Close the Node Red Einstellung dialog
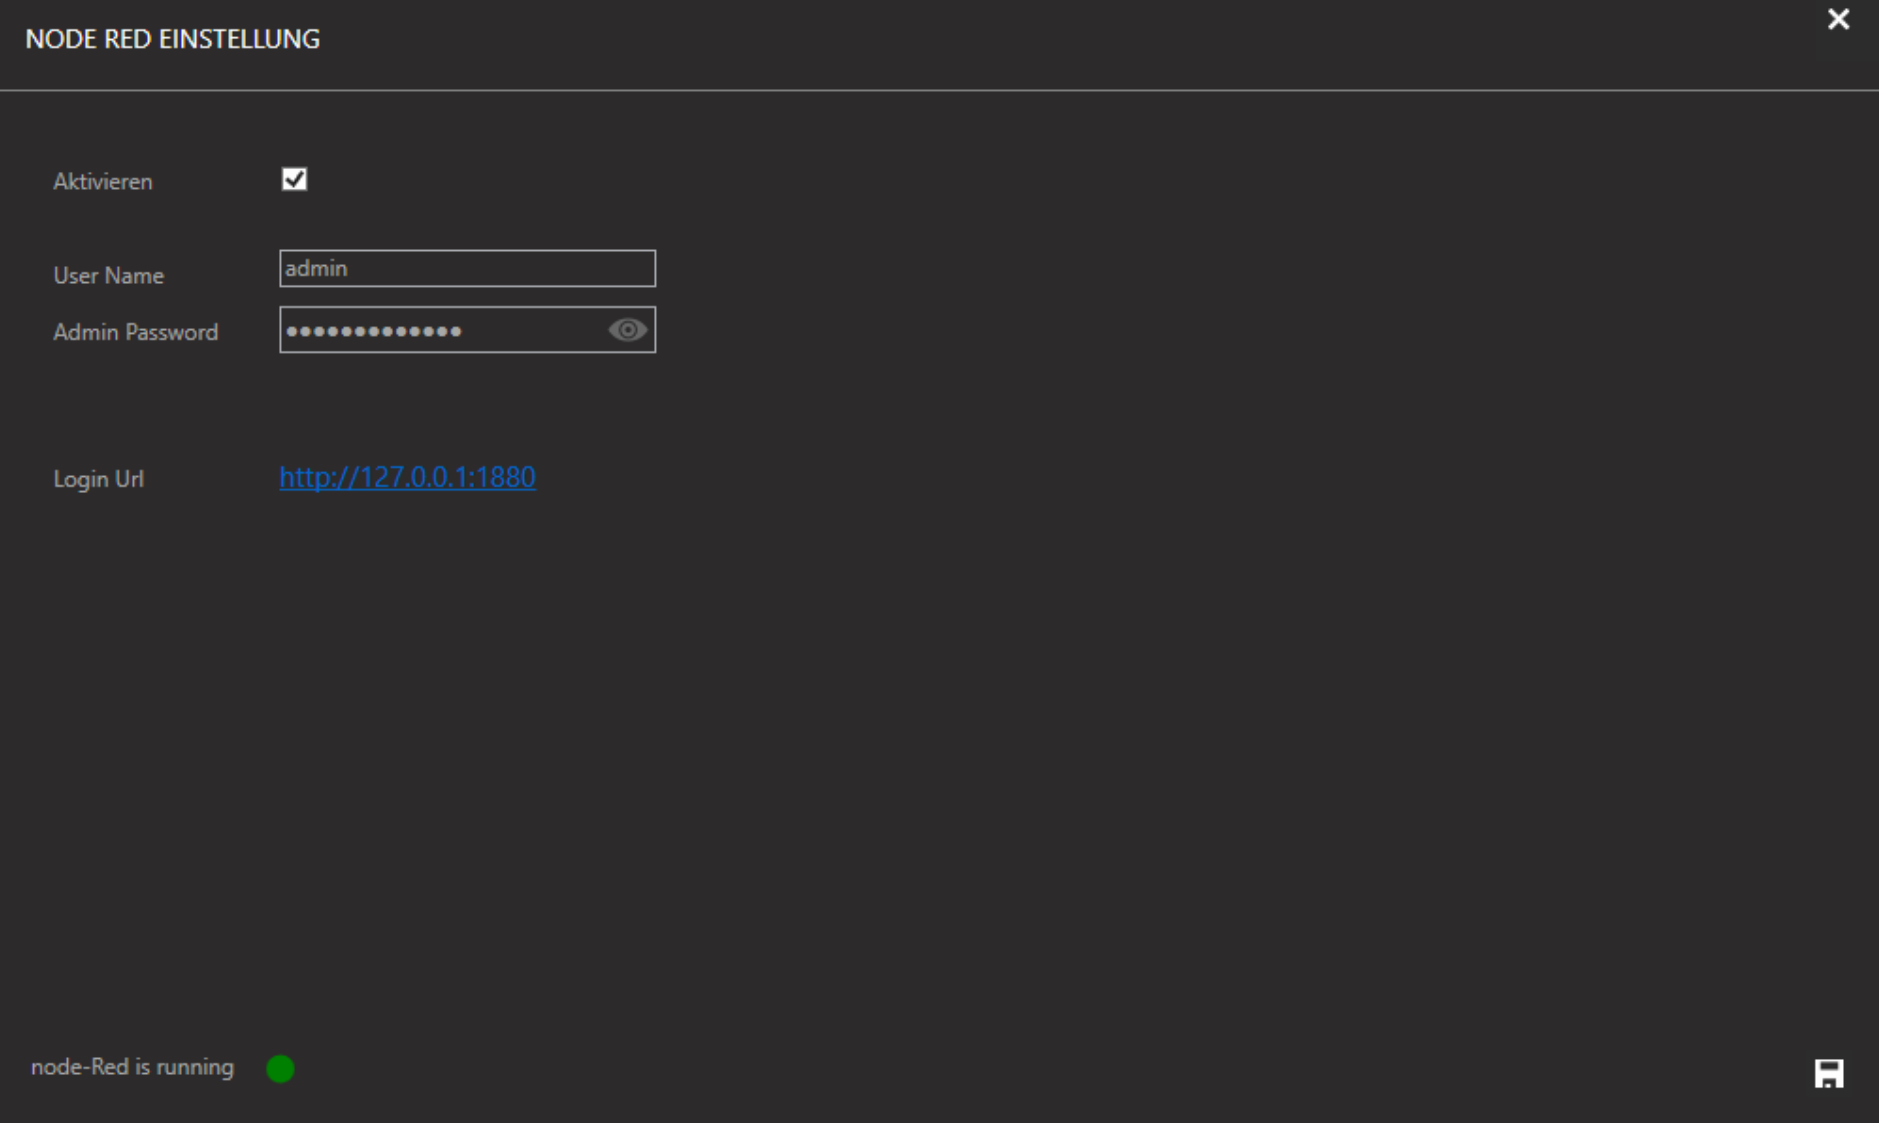Image resolution: width=1879 pixels, height=1123 pixels. (x=1838, y=20)
